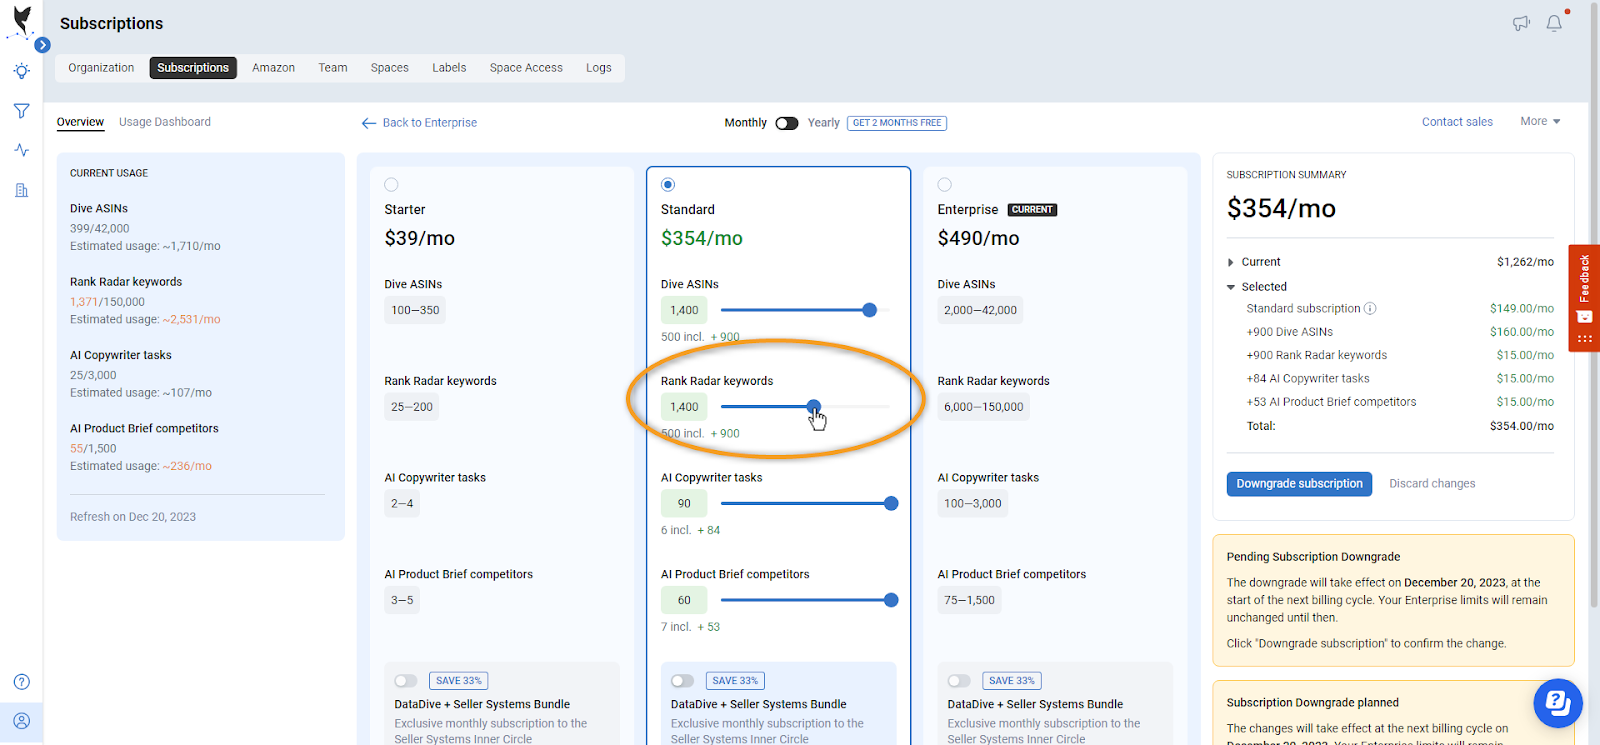Click the Starter SAVE 33% badge
The width and height of the screenshot is (1600, 745).
pyautogui.click(x=459, y=681)
